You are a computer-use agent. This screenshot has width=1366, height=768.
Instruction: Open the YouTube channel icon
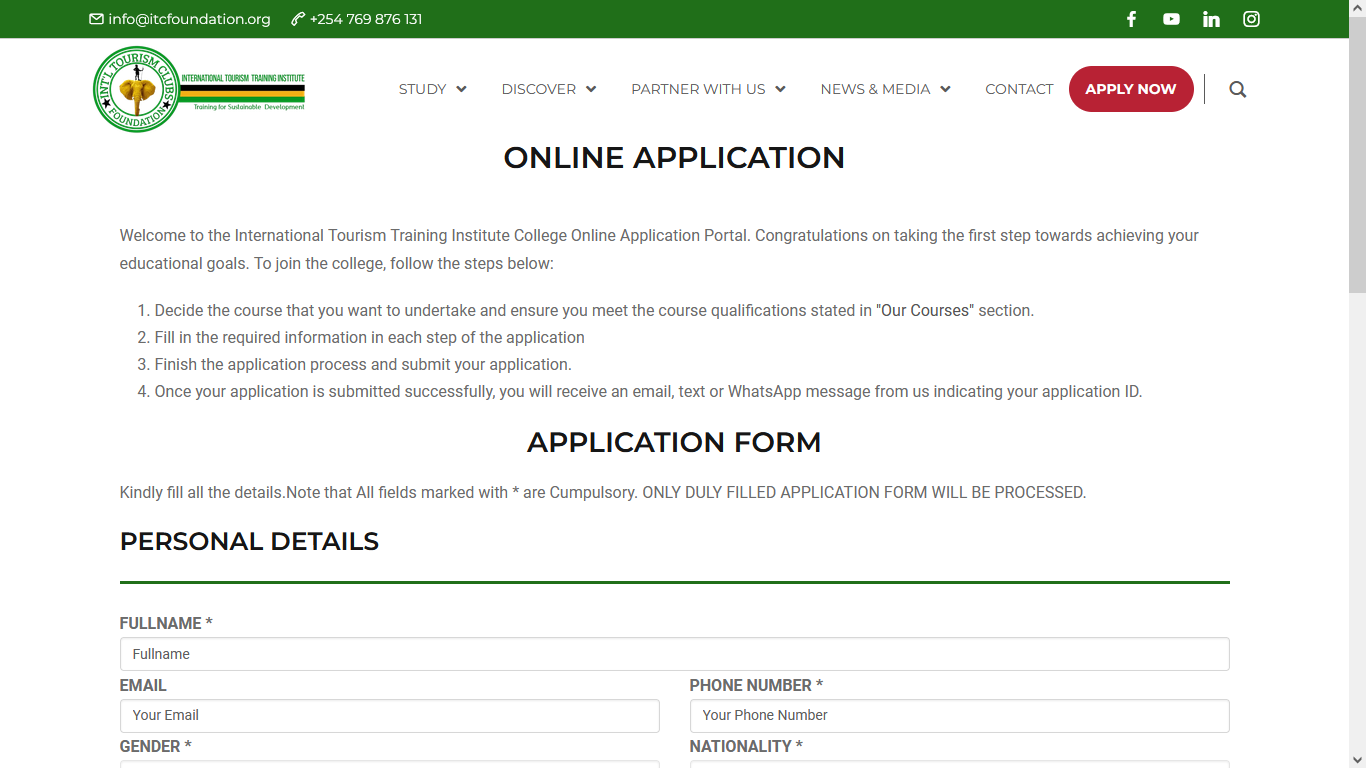[1171, 19]
